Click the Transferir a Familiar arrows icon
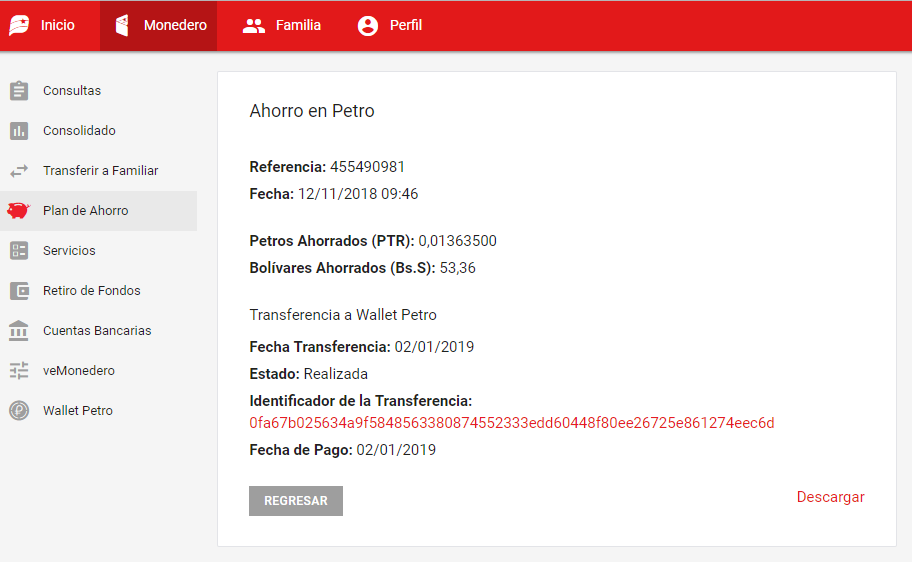This screenshot has height=562, width=912. tap(19, 171)
